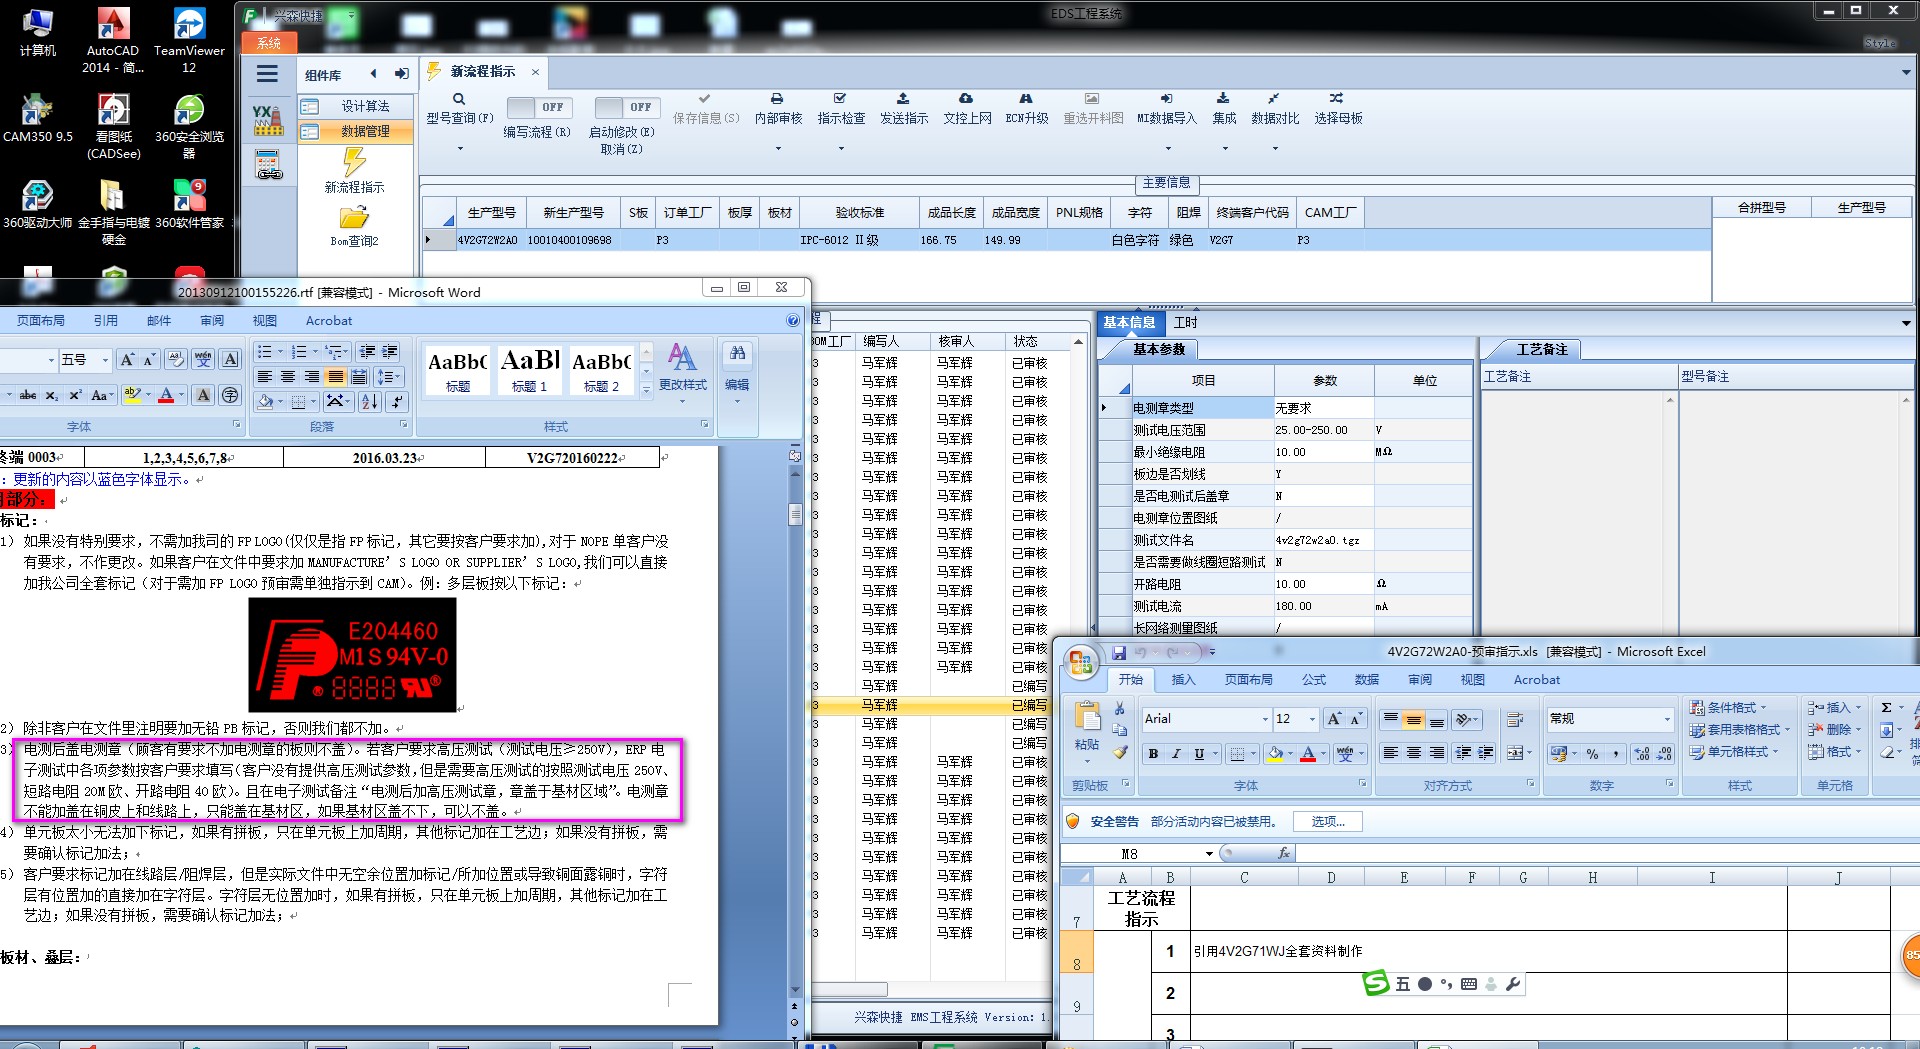1920x1049 pixels.
Task: Click Word sort icon
Action: 370,401
